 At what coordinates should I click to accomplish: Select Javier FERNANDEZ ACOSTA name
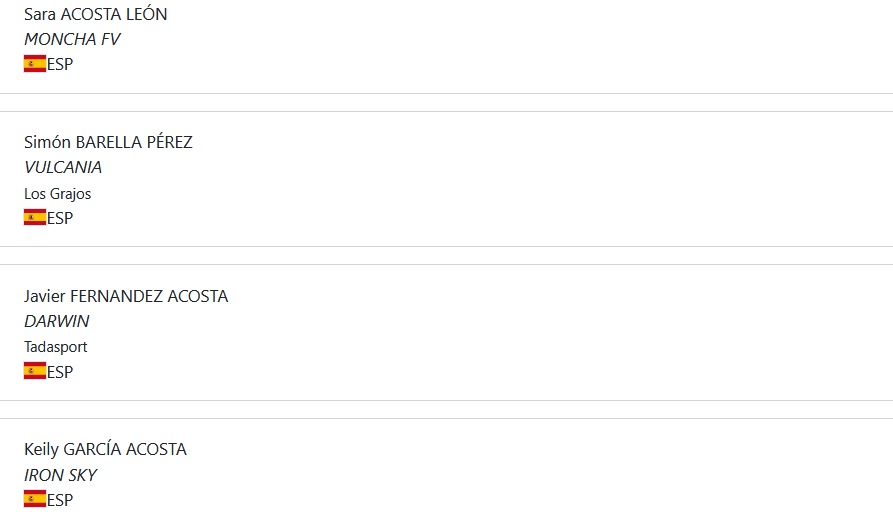point(126,296)
